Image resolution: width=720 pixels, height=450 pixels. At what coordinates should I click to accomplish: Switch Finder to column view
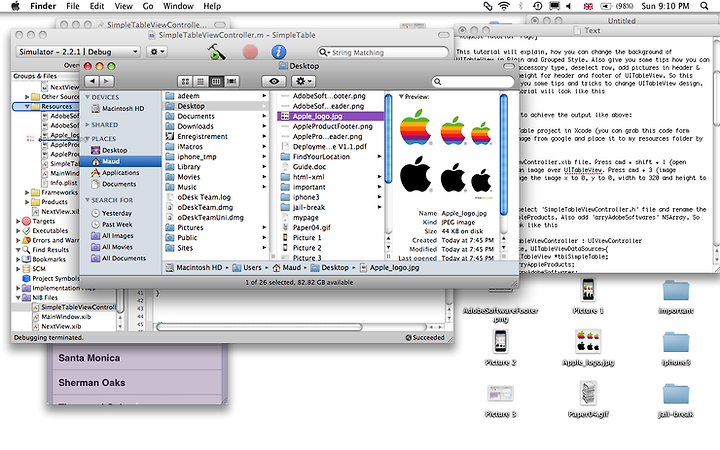tap(216, 81)
